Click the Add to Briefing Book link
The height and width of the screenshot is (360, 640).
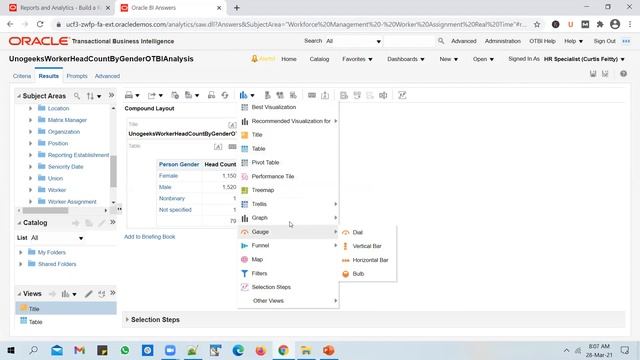149,237
